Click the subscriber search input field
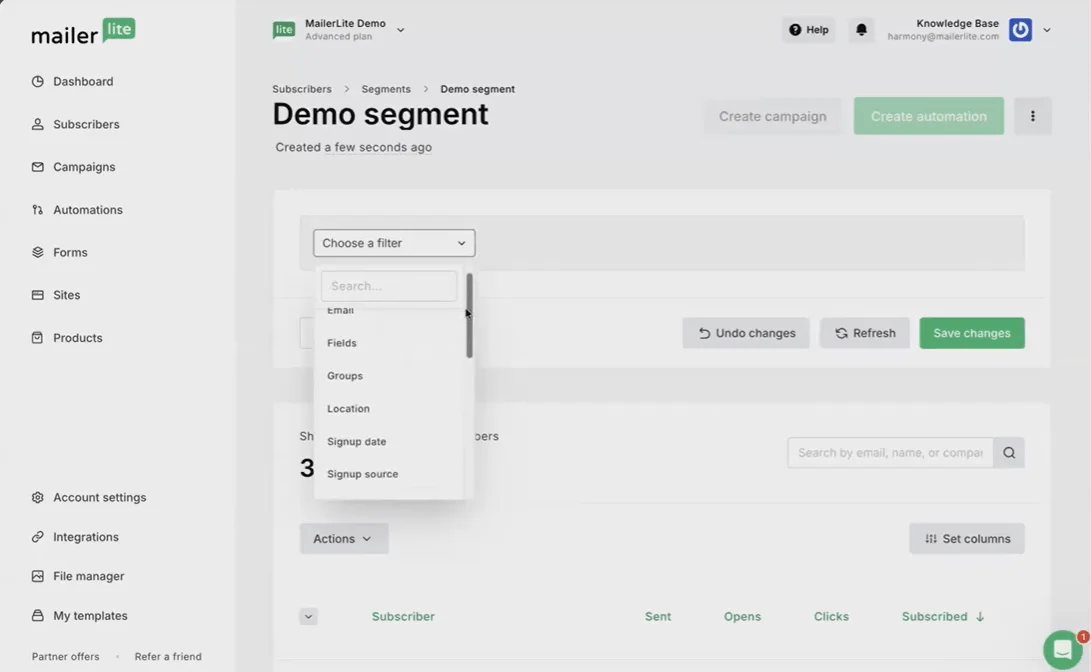 tap(891, 453)
